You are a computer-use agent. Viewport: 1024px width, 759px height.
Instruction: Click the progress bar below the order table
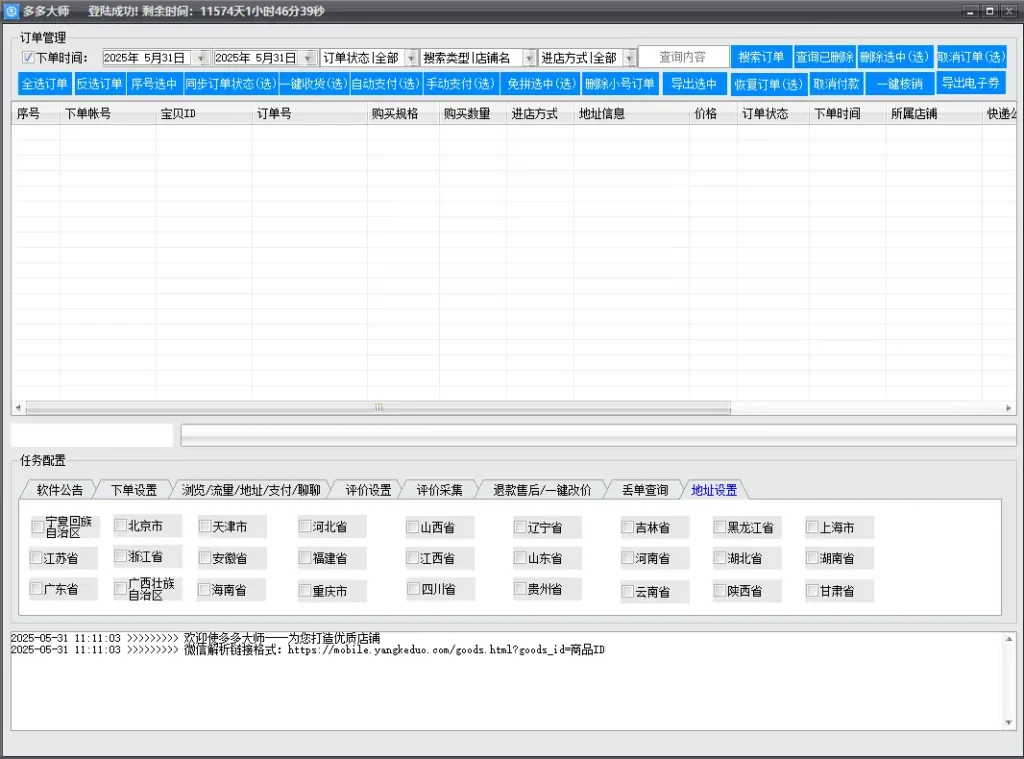point(598,435)
